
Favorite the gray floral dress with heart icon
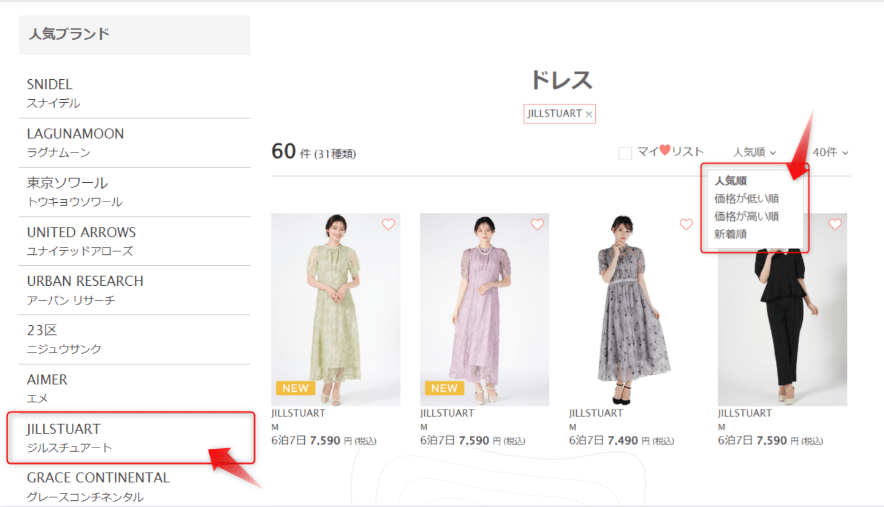pos(686,224)
